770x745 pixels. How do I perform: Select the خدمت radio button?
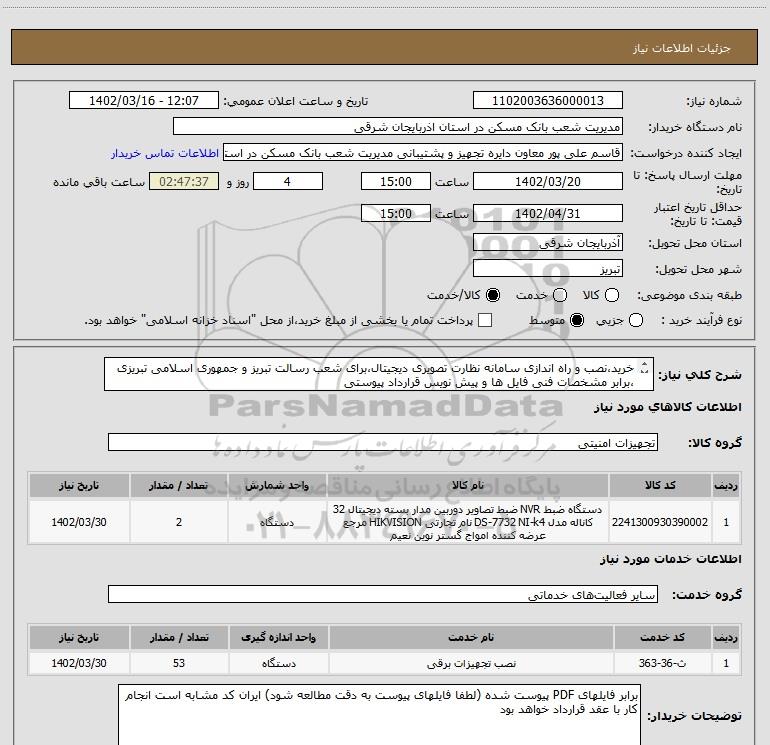[560, 295]
